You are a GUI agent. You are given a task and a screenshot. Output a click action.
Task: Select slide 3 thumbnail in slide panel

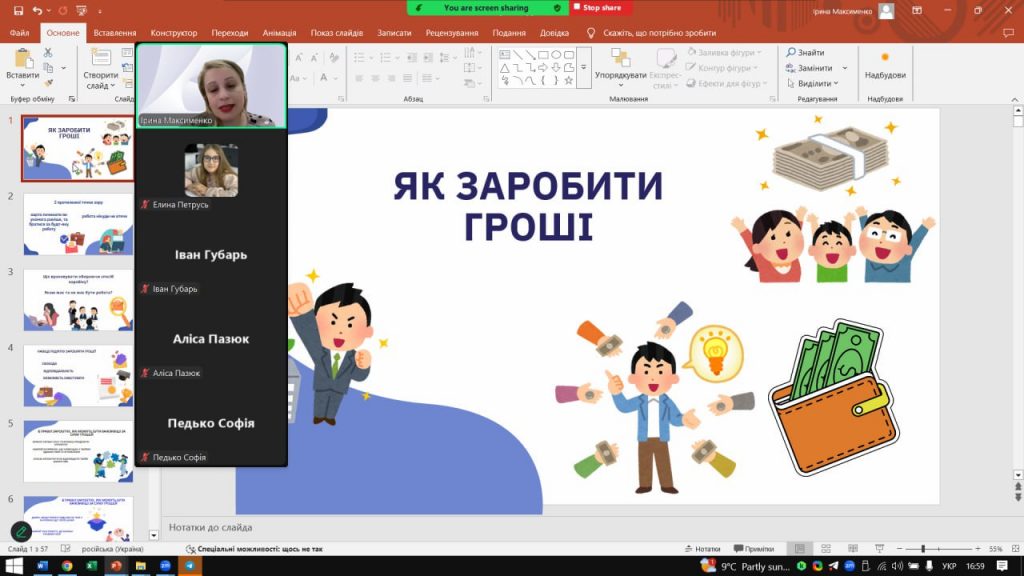click(78, 299)
